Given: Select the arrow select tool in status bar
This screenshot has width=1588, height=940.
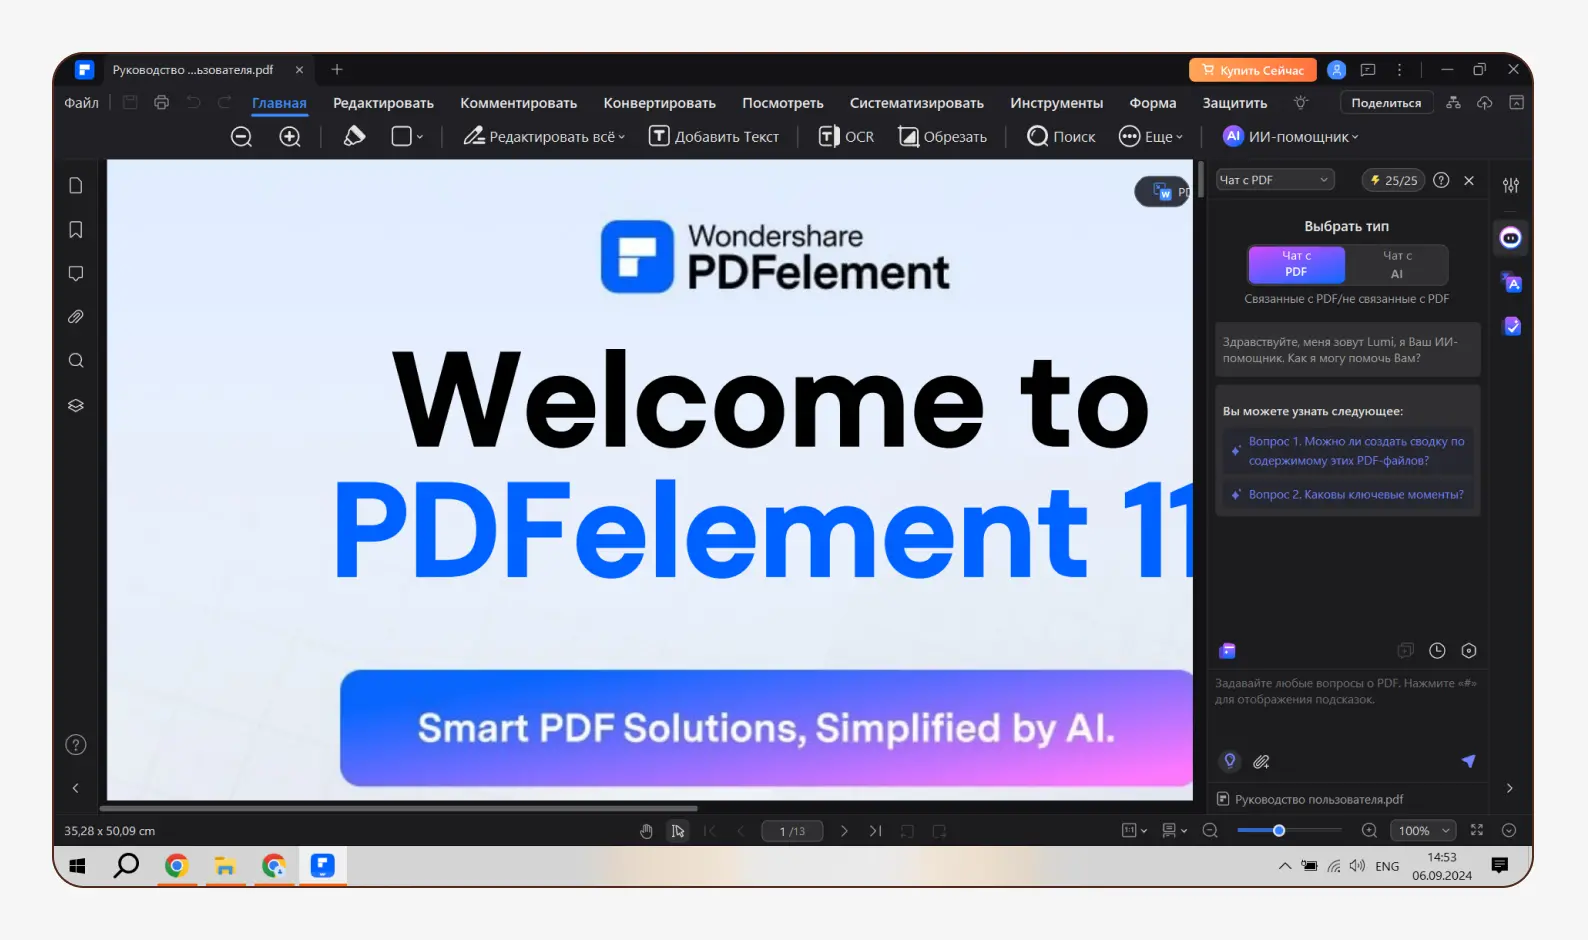Looking at the screenshot, I should pos(678,831).
